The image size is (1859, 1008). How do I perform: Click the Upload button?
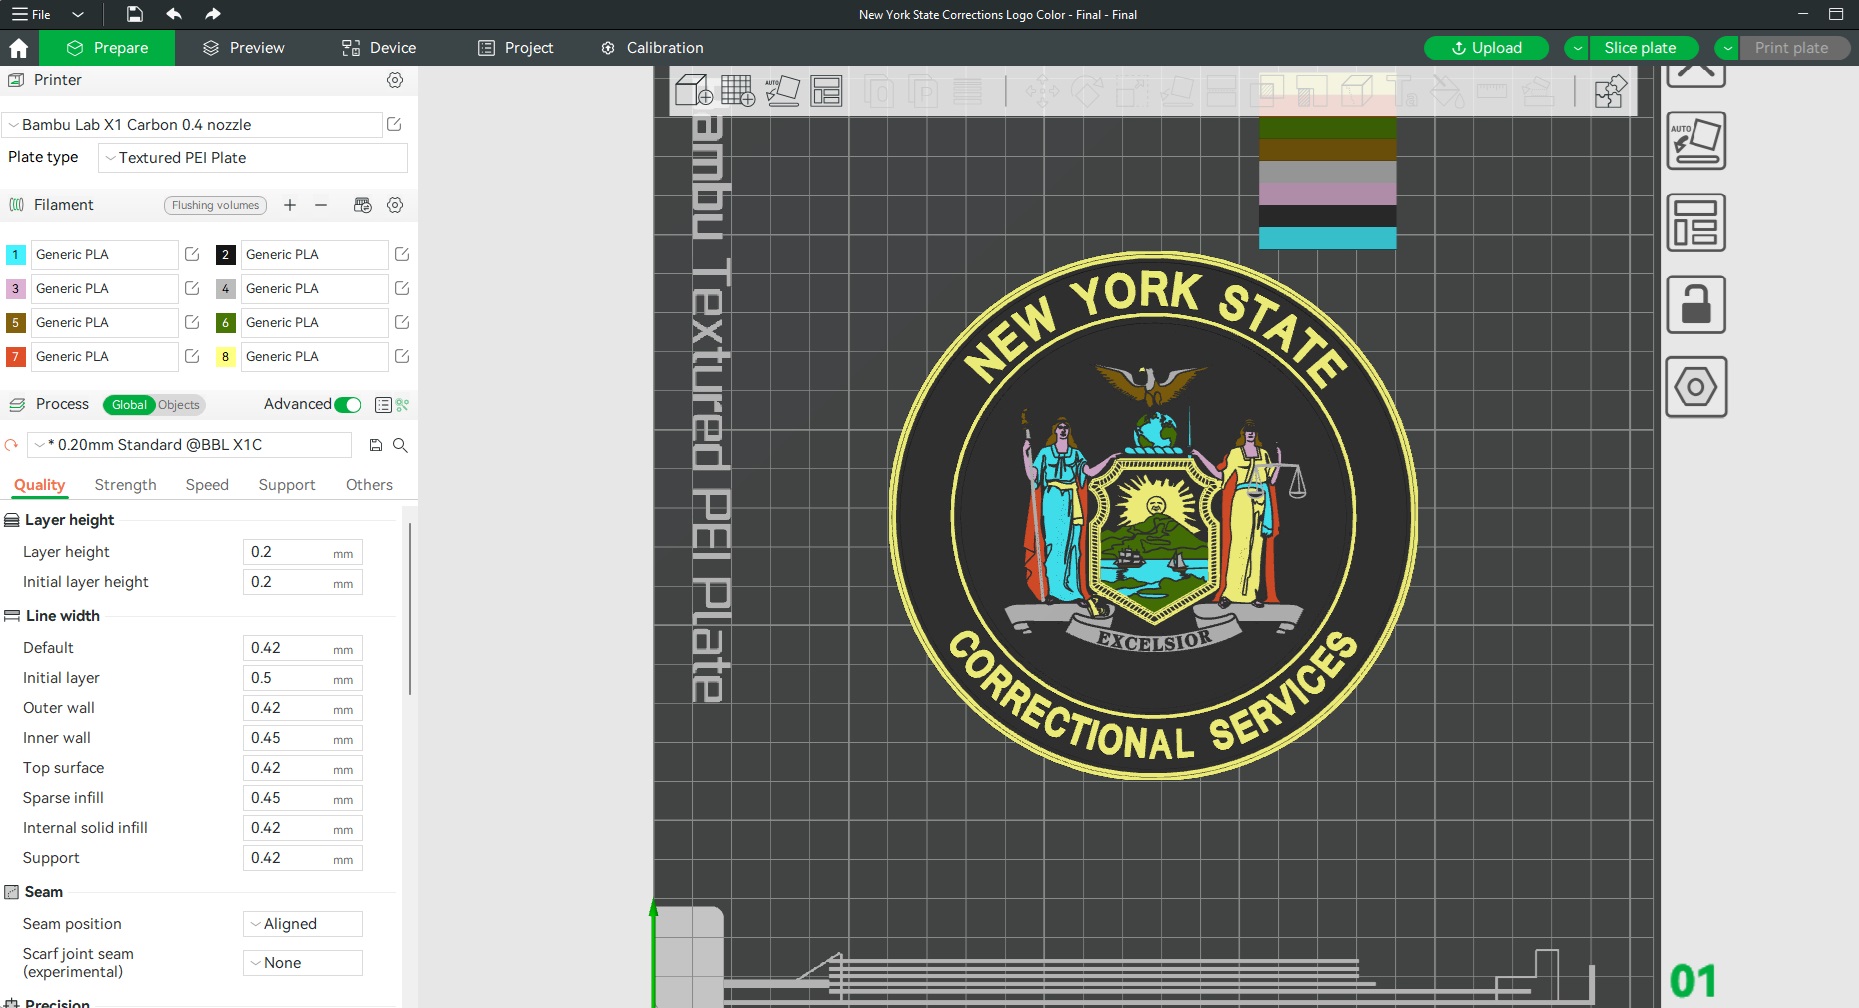[1486, 47]
